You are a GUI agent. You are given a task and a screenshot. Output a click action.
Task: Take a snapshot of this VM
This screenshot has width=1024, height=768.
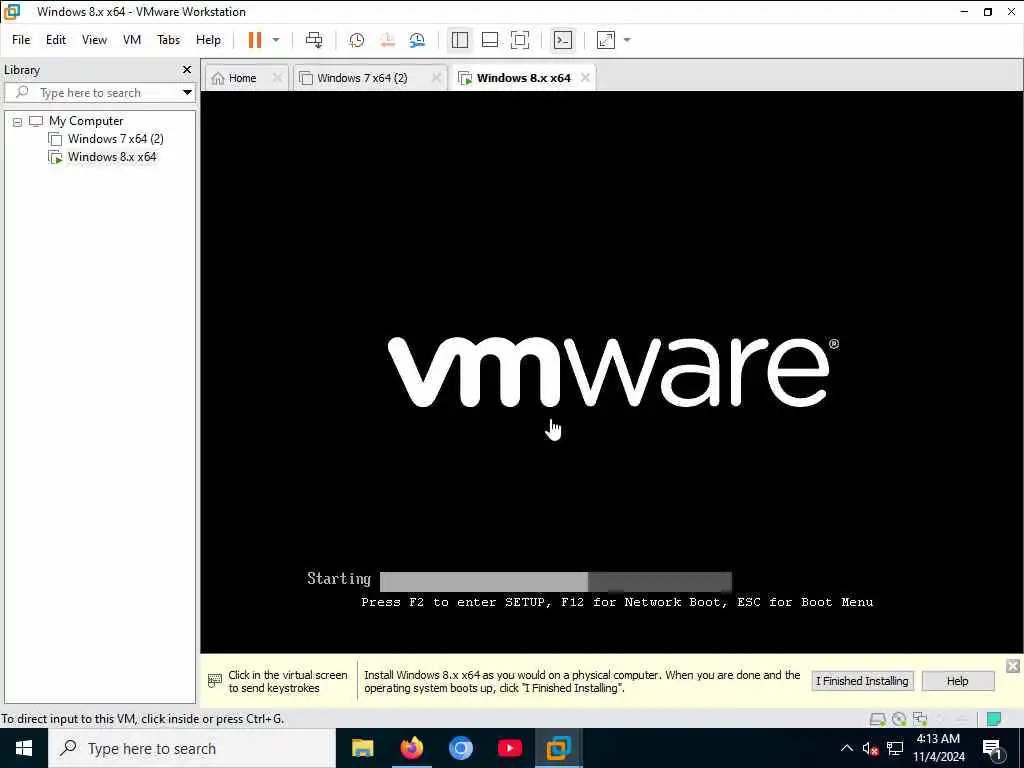pyautogui.click(x=357, y=40)
